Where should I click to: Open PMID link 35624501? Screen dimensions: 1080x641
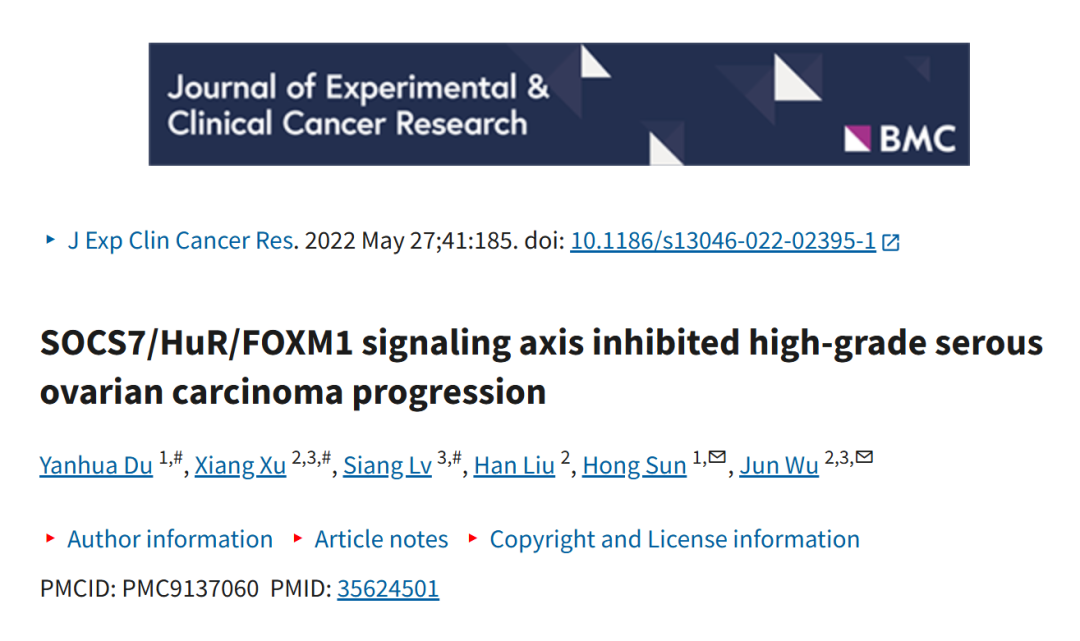[388, 589]
